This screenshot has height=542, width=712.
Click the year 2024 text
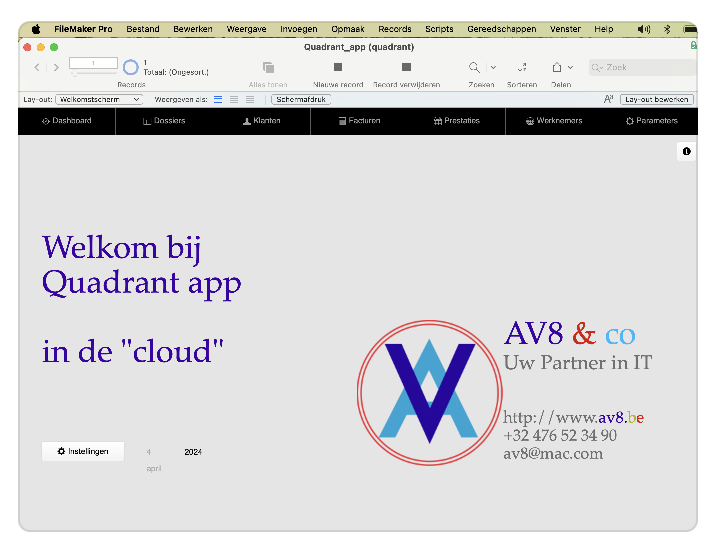[193, 452]
